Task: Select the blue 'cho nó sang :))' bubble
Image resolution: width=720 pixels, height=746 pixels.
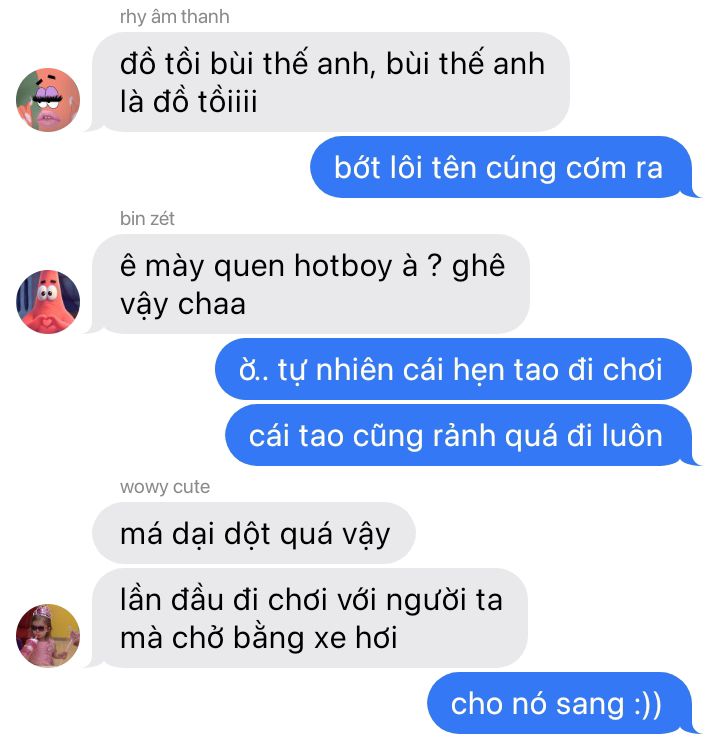Action: tap(560, 703)
